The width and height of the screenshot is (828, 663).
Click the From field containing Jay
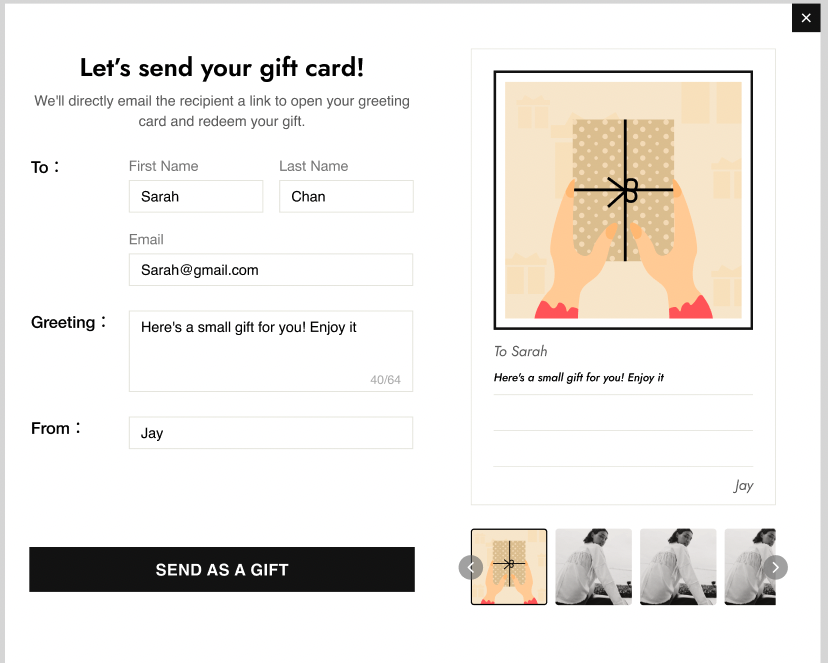[271, 433]
